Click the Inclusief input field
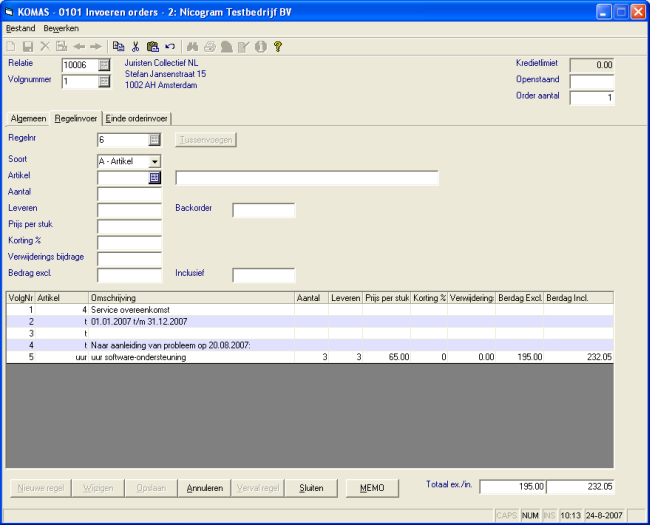650x525 pixels. 264,275
